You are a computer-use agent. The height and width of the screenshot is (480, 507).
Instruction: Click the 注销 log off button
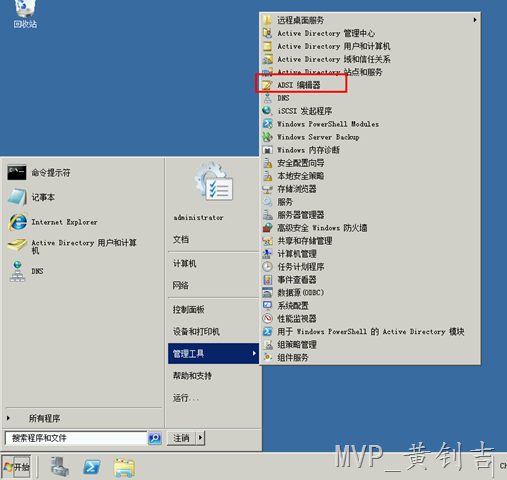click(182, 438)
